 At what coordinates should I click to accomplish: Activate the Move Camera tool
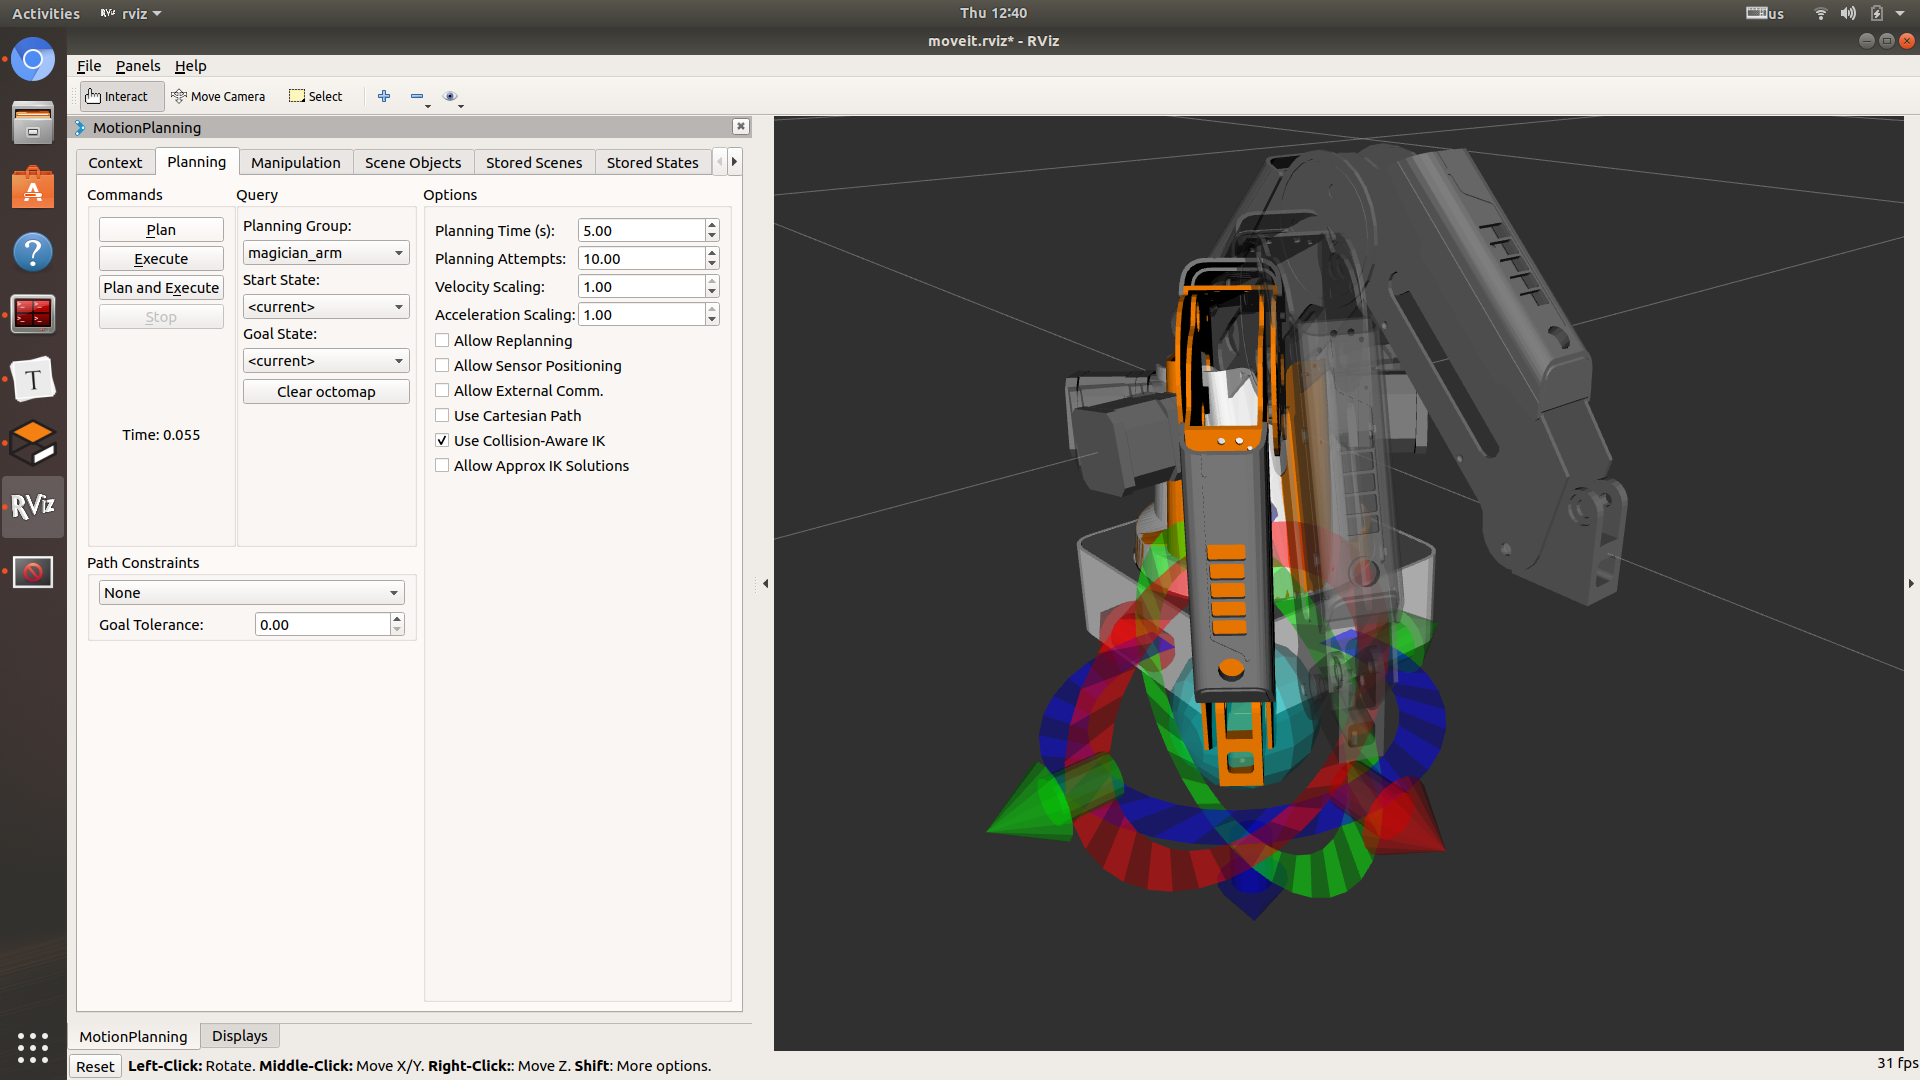pyautogui.click(x=218, y=96)
